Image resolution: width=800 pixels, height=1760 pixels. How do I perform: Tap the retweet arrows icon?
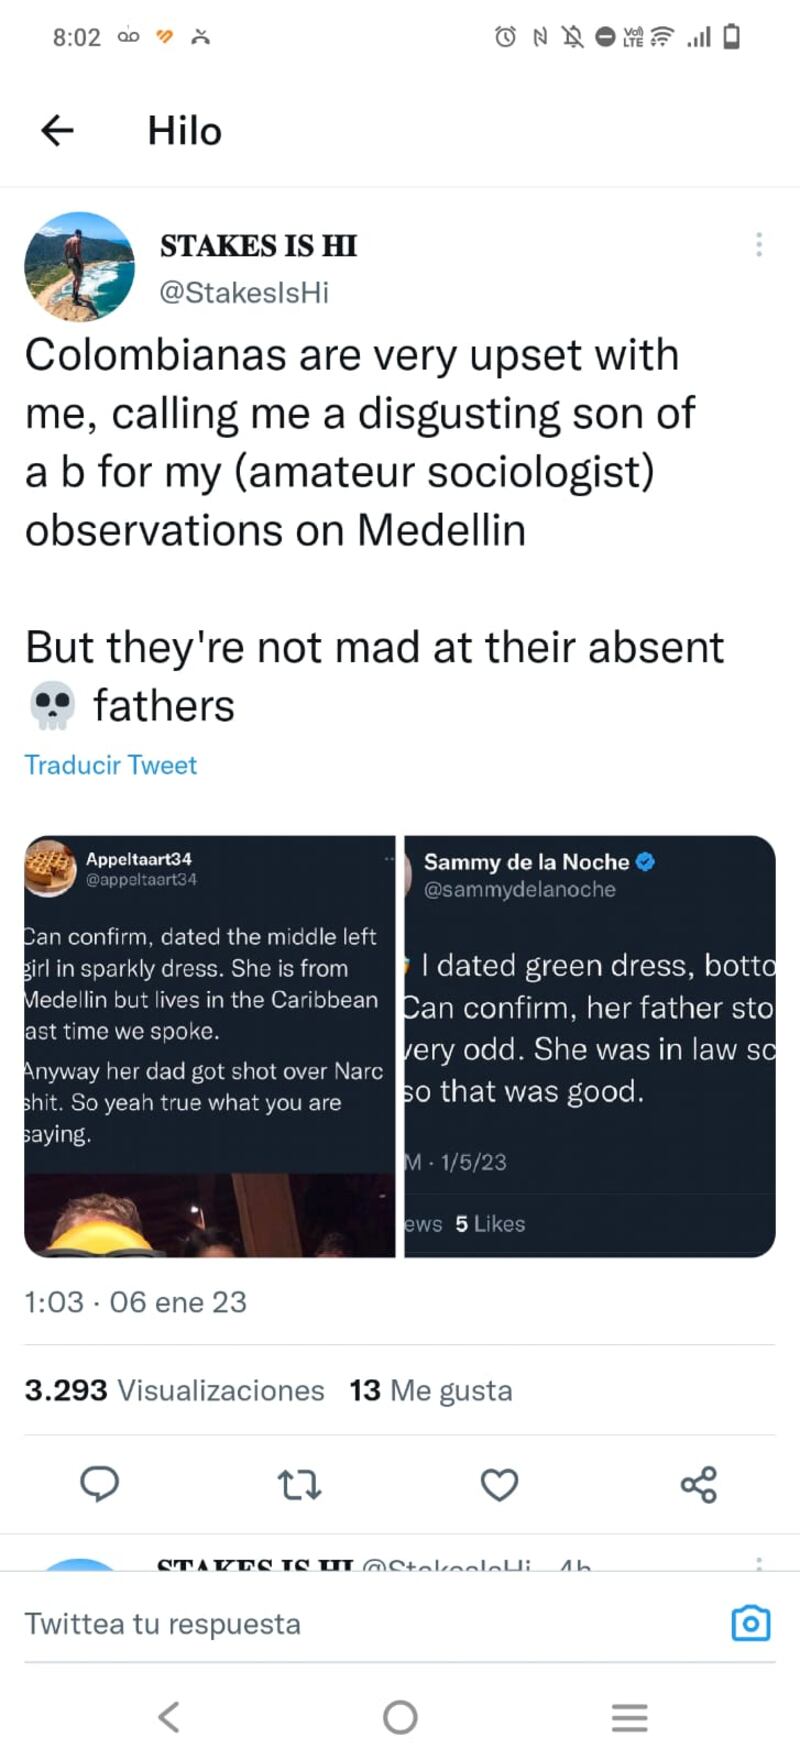coord(299,1485)
